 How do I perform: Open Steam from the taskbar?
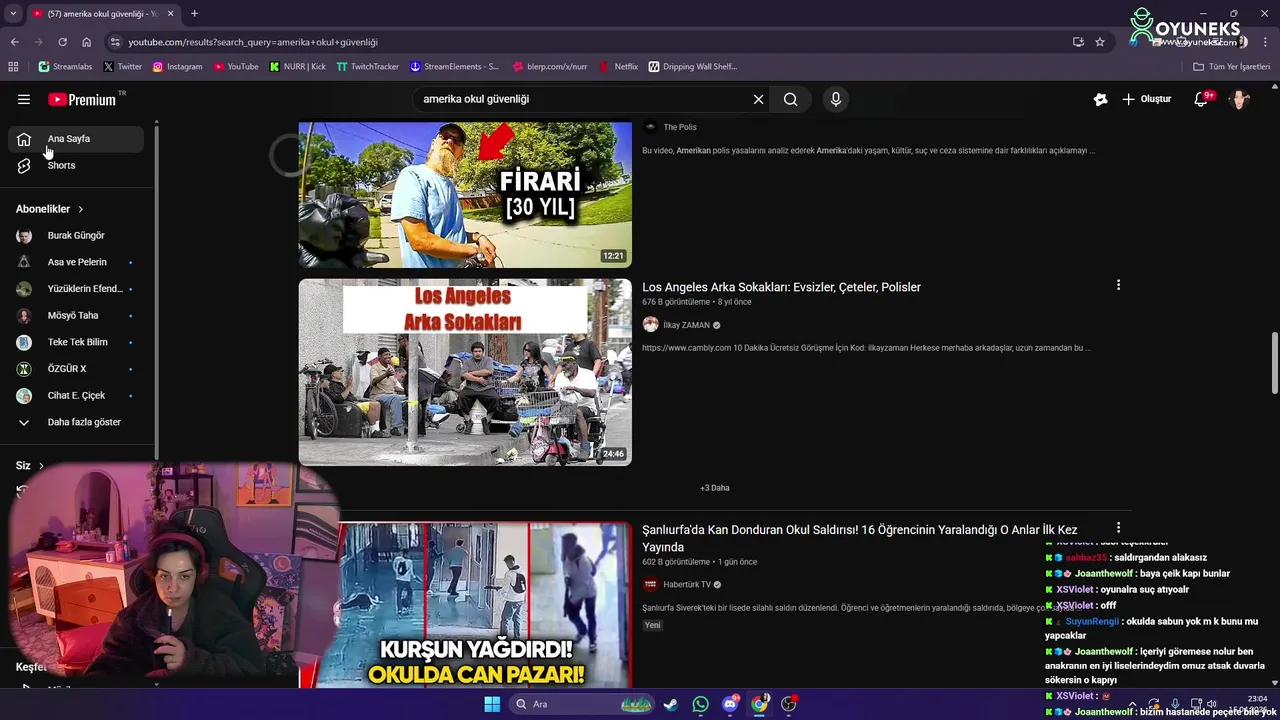click(x=671, y=704)
